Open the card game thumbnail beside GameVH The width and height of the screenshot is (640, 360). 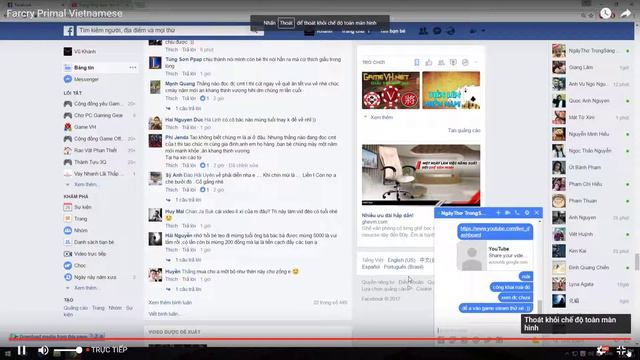pyautogui.click(x=451, y=90)
